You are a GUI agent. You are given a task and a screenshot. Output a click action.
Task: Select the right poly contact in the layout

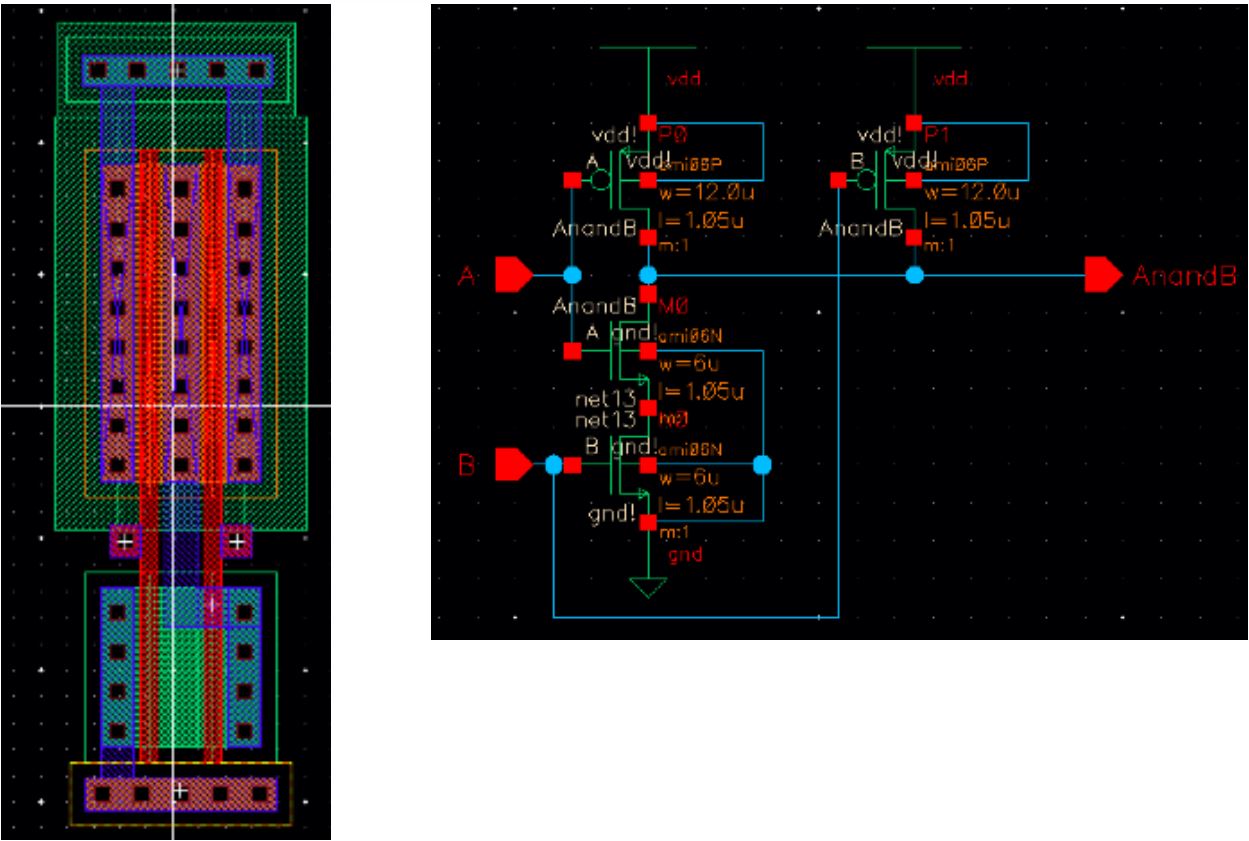pyautogui.click(x=237, y=542)
